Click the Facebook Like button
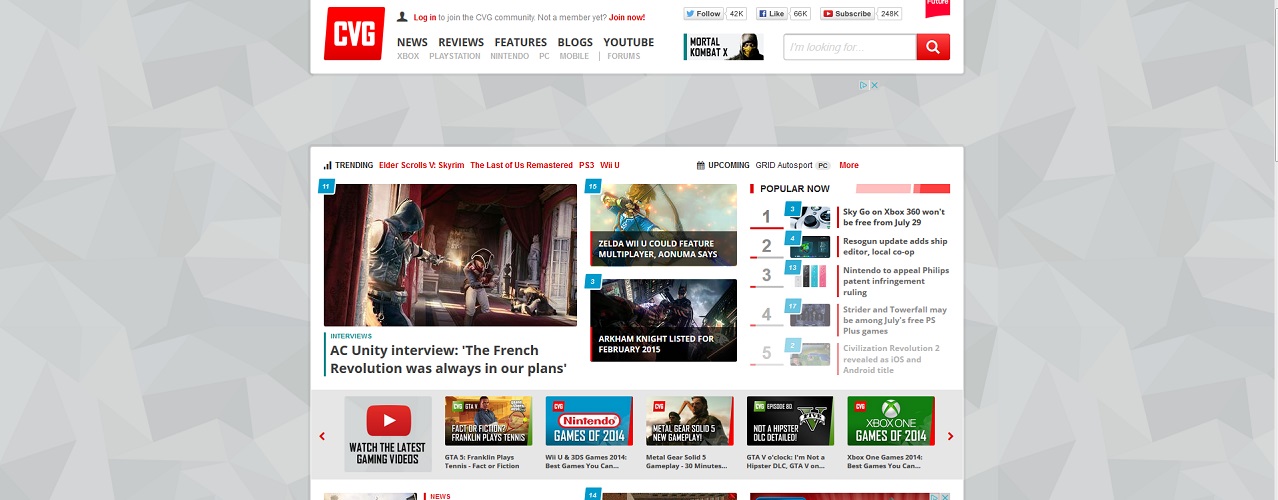The image size is (1278, 500). pos(771,14)
